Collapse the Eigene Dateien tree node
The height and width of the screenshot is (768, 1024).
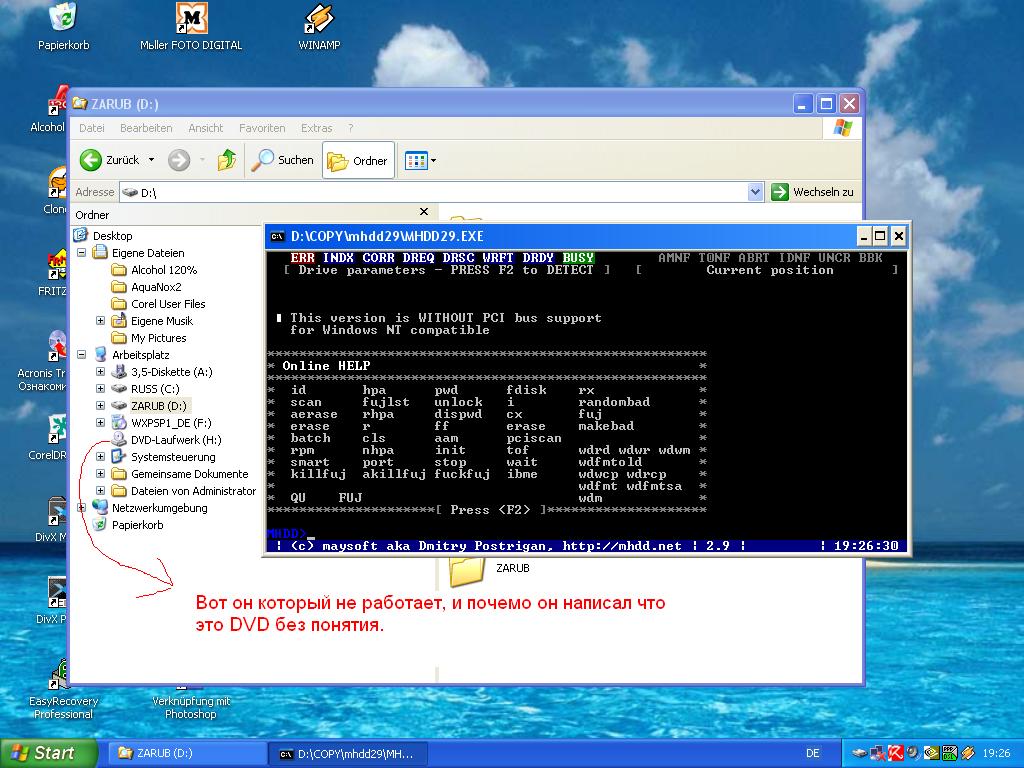pos(82,253)
